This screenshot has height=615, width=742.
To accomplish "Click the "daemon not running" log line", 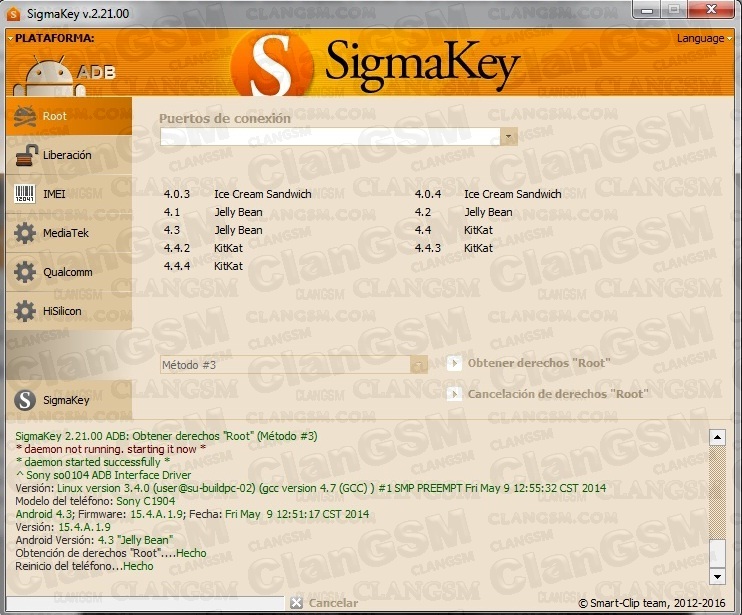I will click(x=111, y=449).
